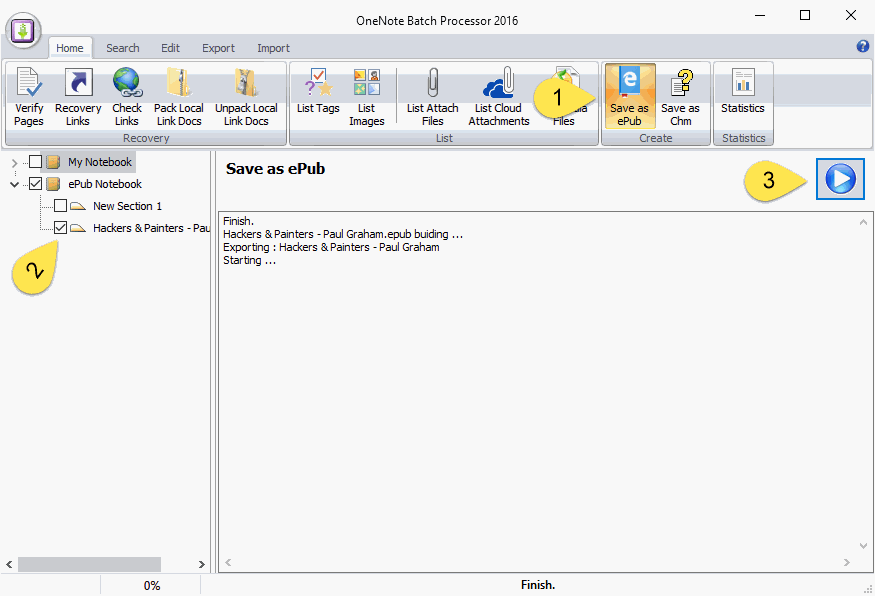Check the My Notebook checkbox
This screenshot has width=875, height=596.
tap(35, 162)
